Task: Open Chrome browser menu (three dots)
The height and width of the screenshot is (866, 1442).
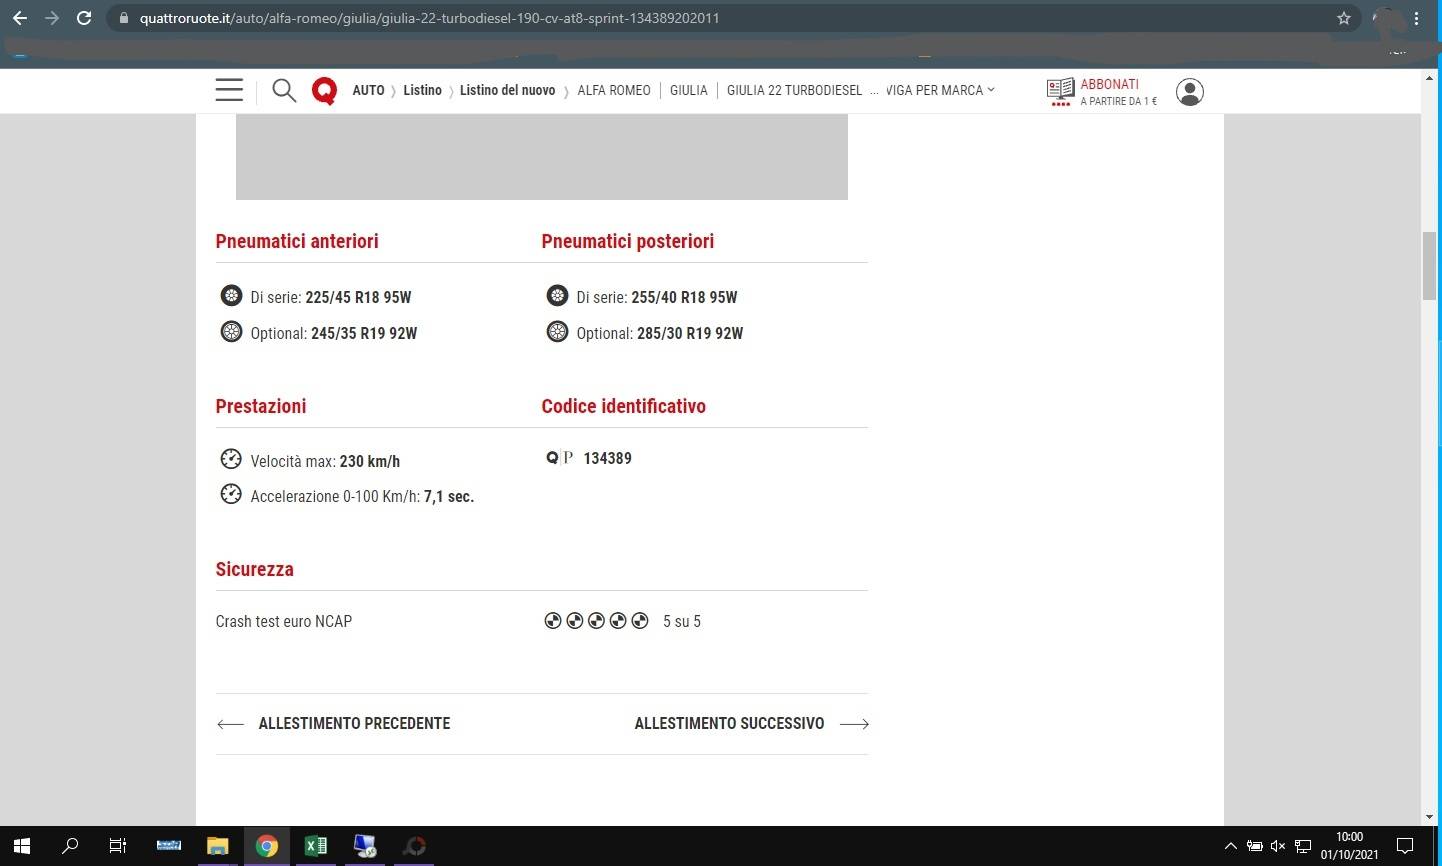Action: coord(1417,18)
